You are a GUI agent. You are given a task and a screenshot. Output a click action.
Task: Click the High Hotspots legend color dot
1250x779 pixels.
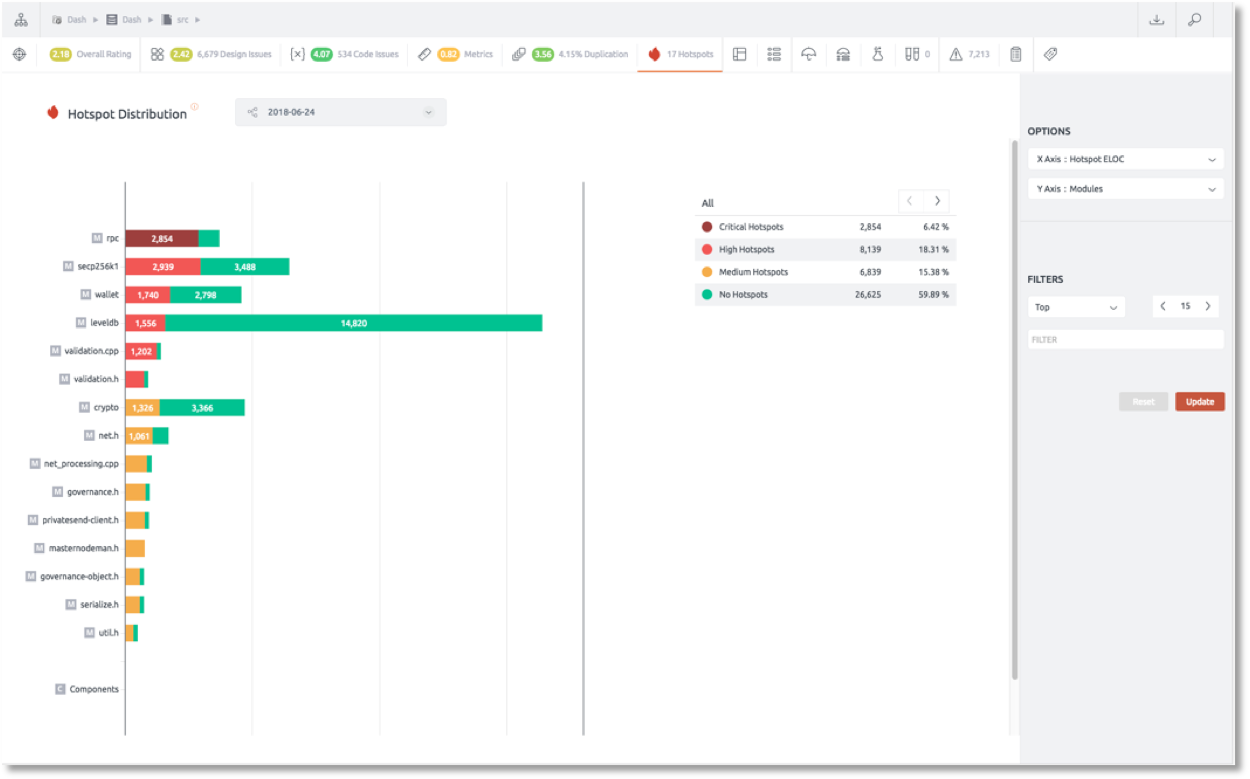[x=707, y=249]
